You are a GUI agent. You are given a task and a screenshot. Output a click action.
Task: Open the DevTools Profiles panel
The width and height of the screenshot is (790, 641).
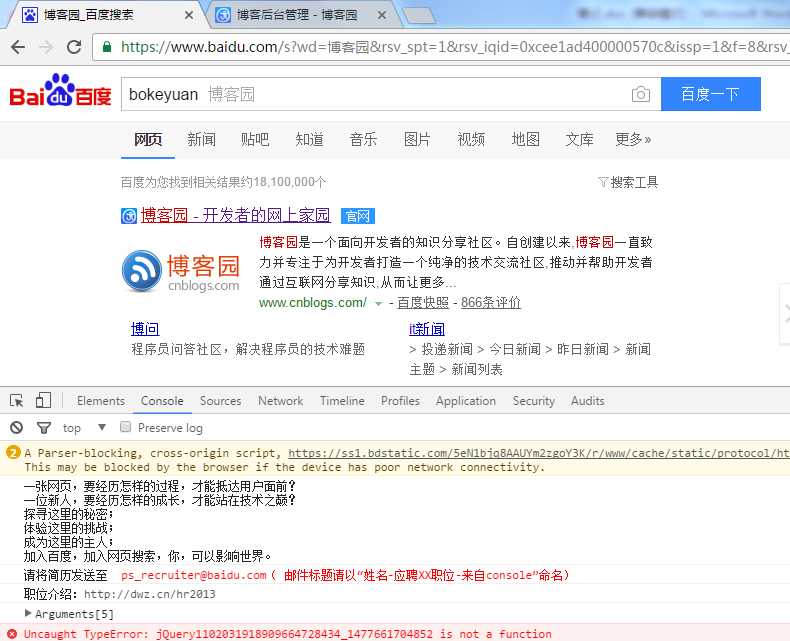[401, 401]
